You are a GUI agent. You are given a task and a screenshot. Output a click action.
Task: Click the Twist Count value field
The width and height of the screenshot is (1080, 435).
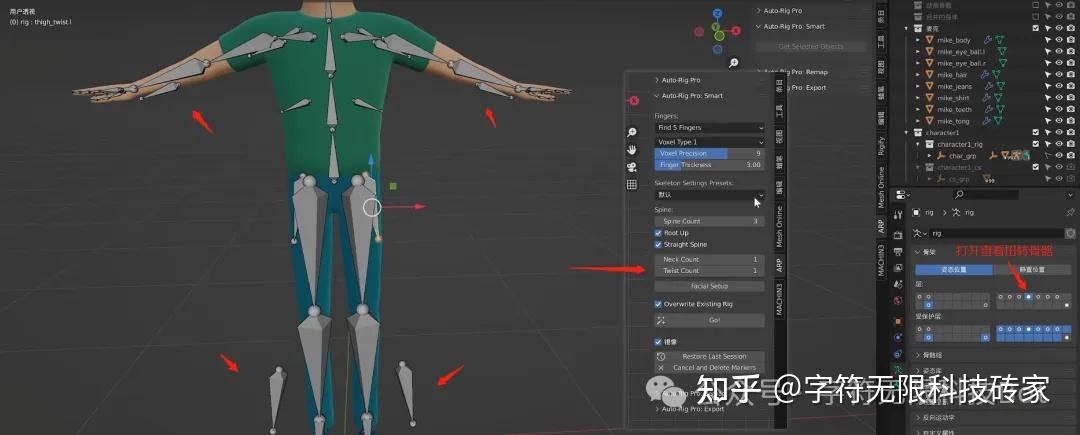click(709, 271)
